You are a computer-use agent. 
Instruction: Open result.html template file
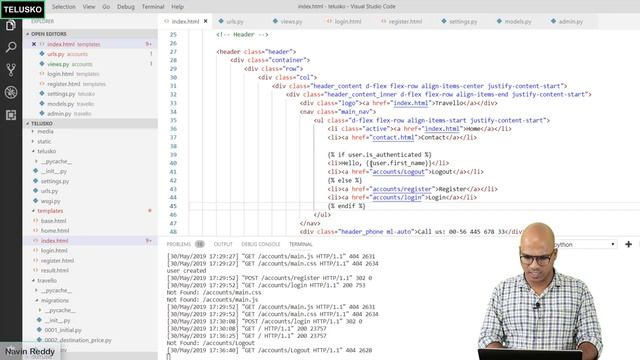click(55, 270)
